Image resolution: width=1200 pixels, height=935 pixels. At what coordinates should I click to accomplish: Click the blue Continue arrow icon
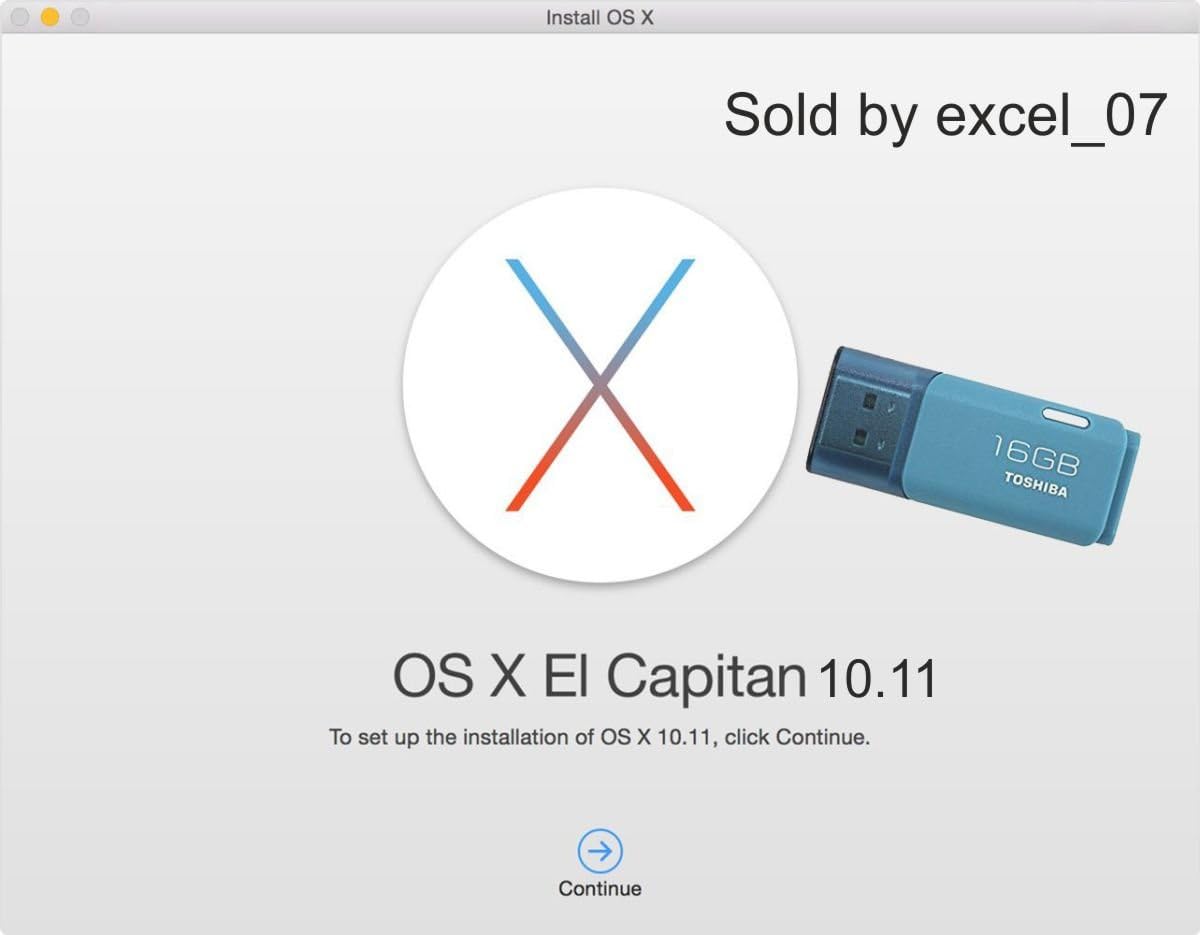(600, 851)
